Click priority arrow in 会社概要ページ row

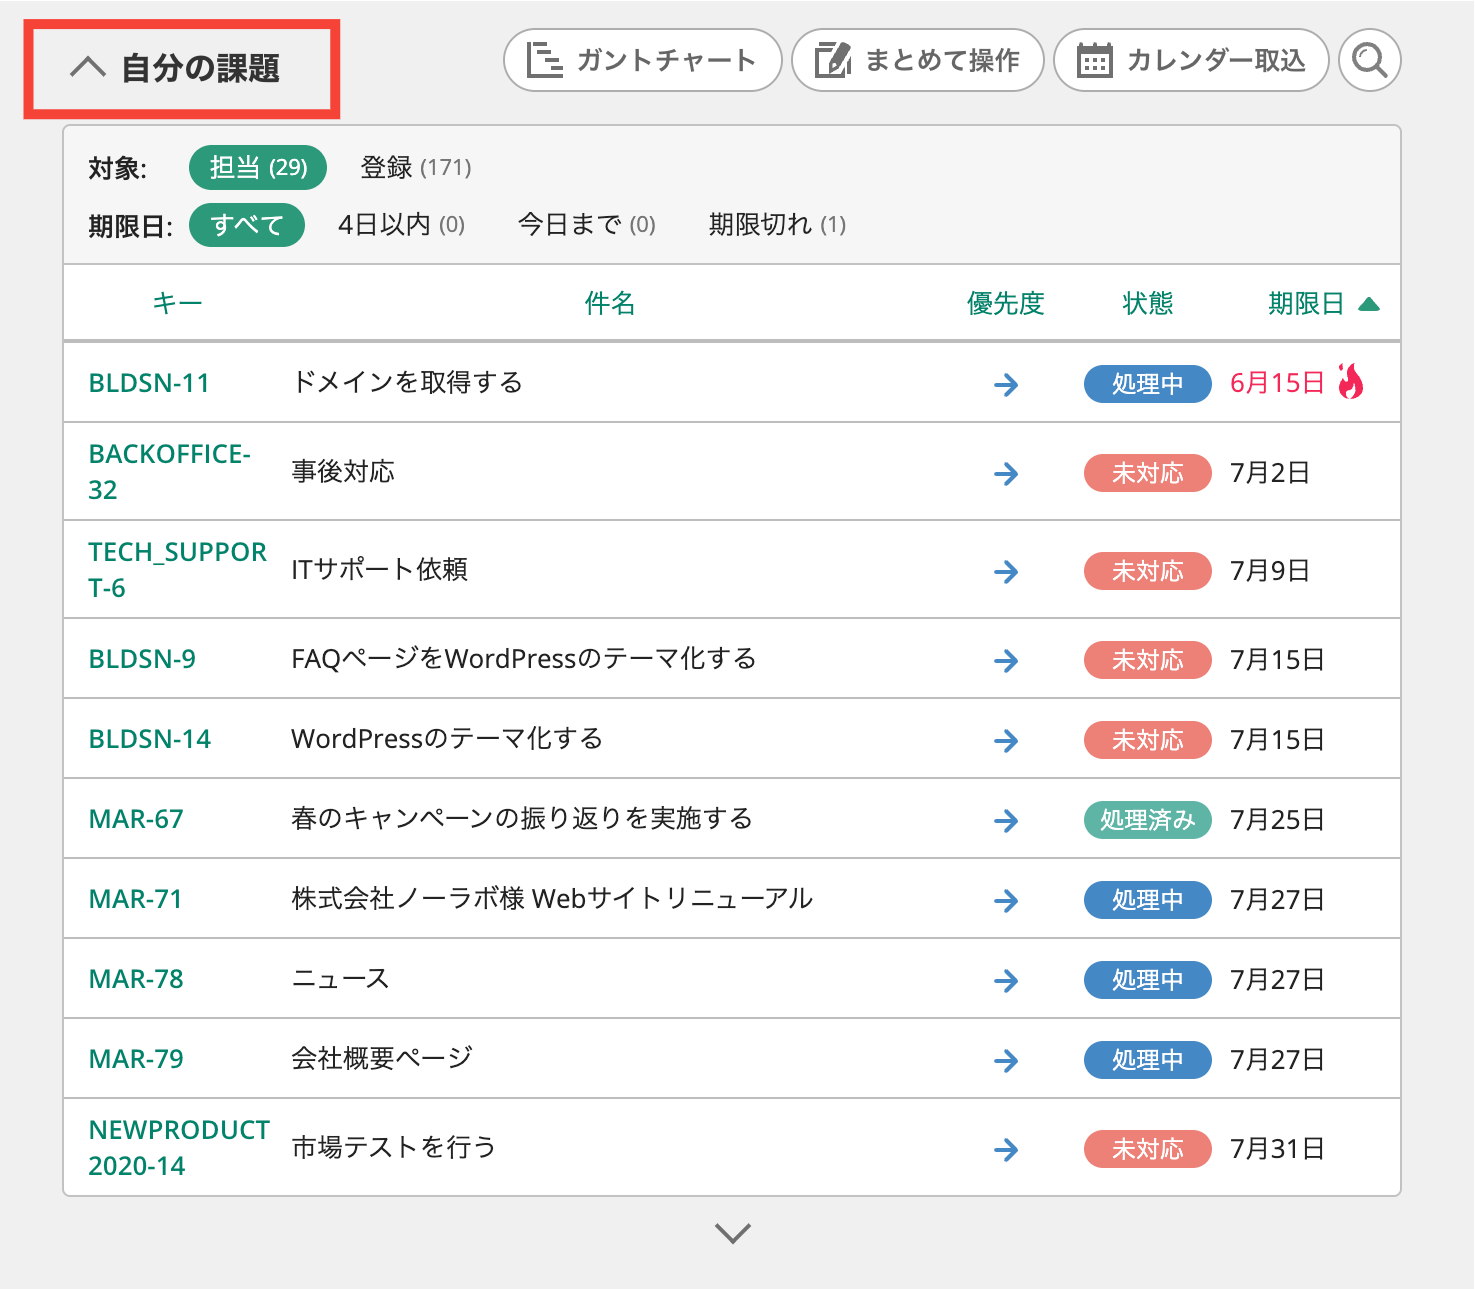(1006, 1060)
